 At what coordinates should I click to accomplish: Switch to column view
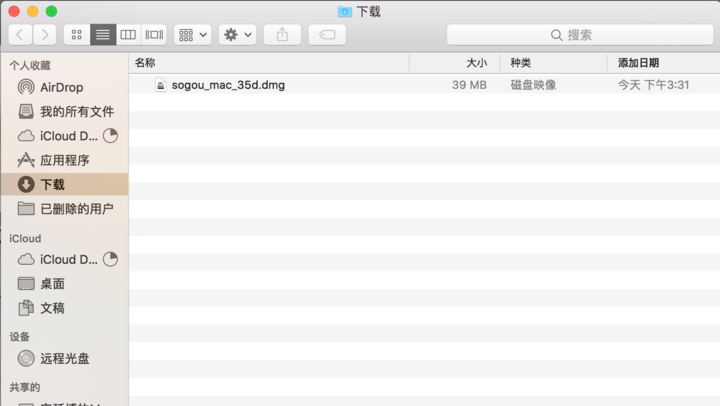click(128, 34)
